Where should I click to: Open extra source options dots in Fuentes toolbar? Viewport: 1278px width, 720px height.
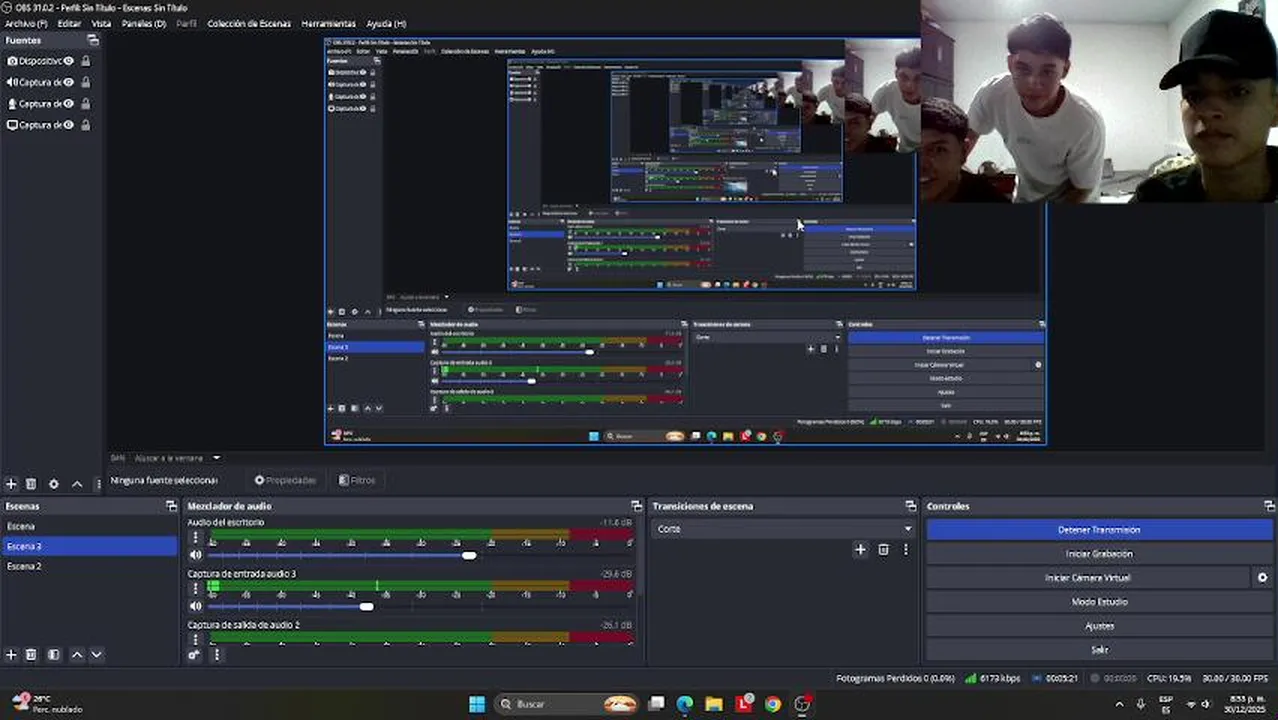[98, 484]
